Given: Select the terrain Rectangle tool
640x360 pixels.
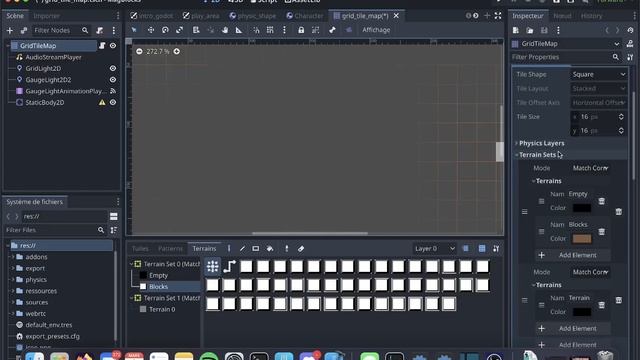Looking at the screenshot, I should 256,249.
